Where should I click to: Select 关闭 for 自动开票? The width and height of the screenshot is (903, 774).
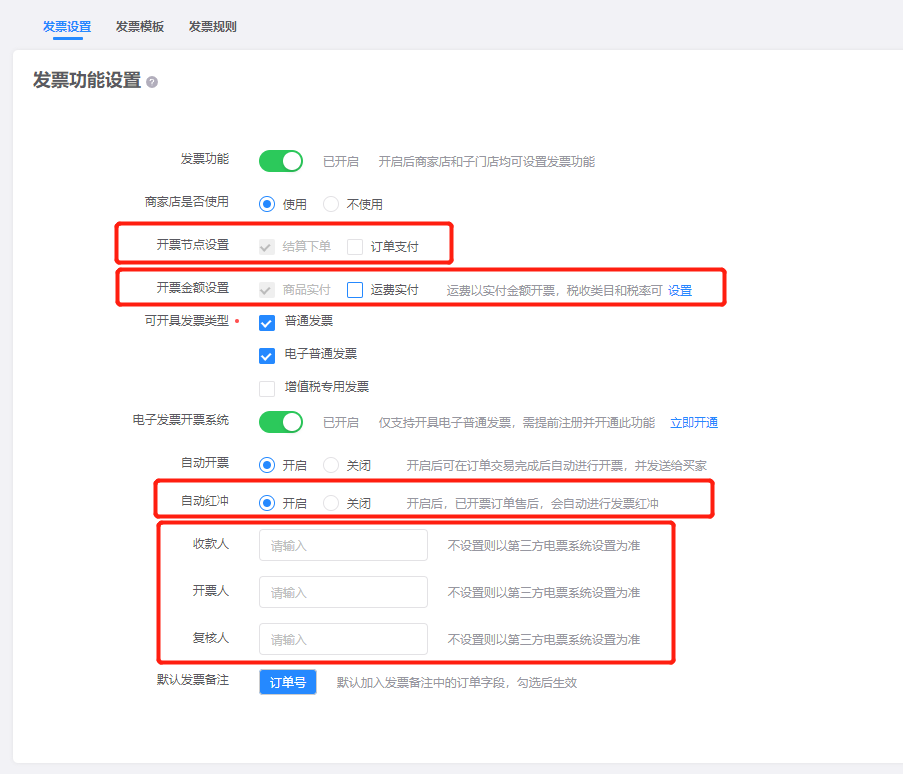pos(331,465)
